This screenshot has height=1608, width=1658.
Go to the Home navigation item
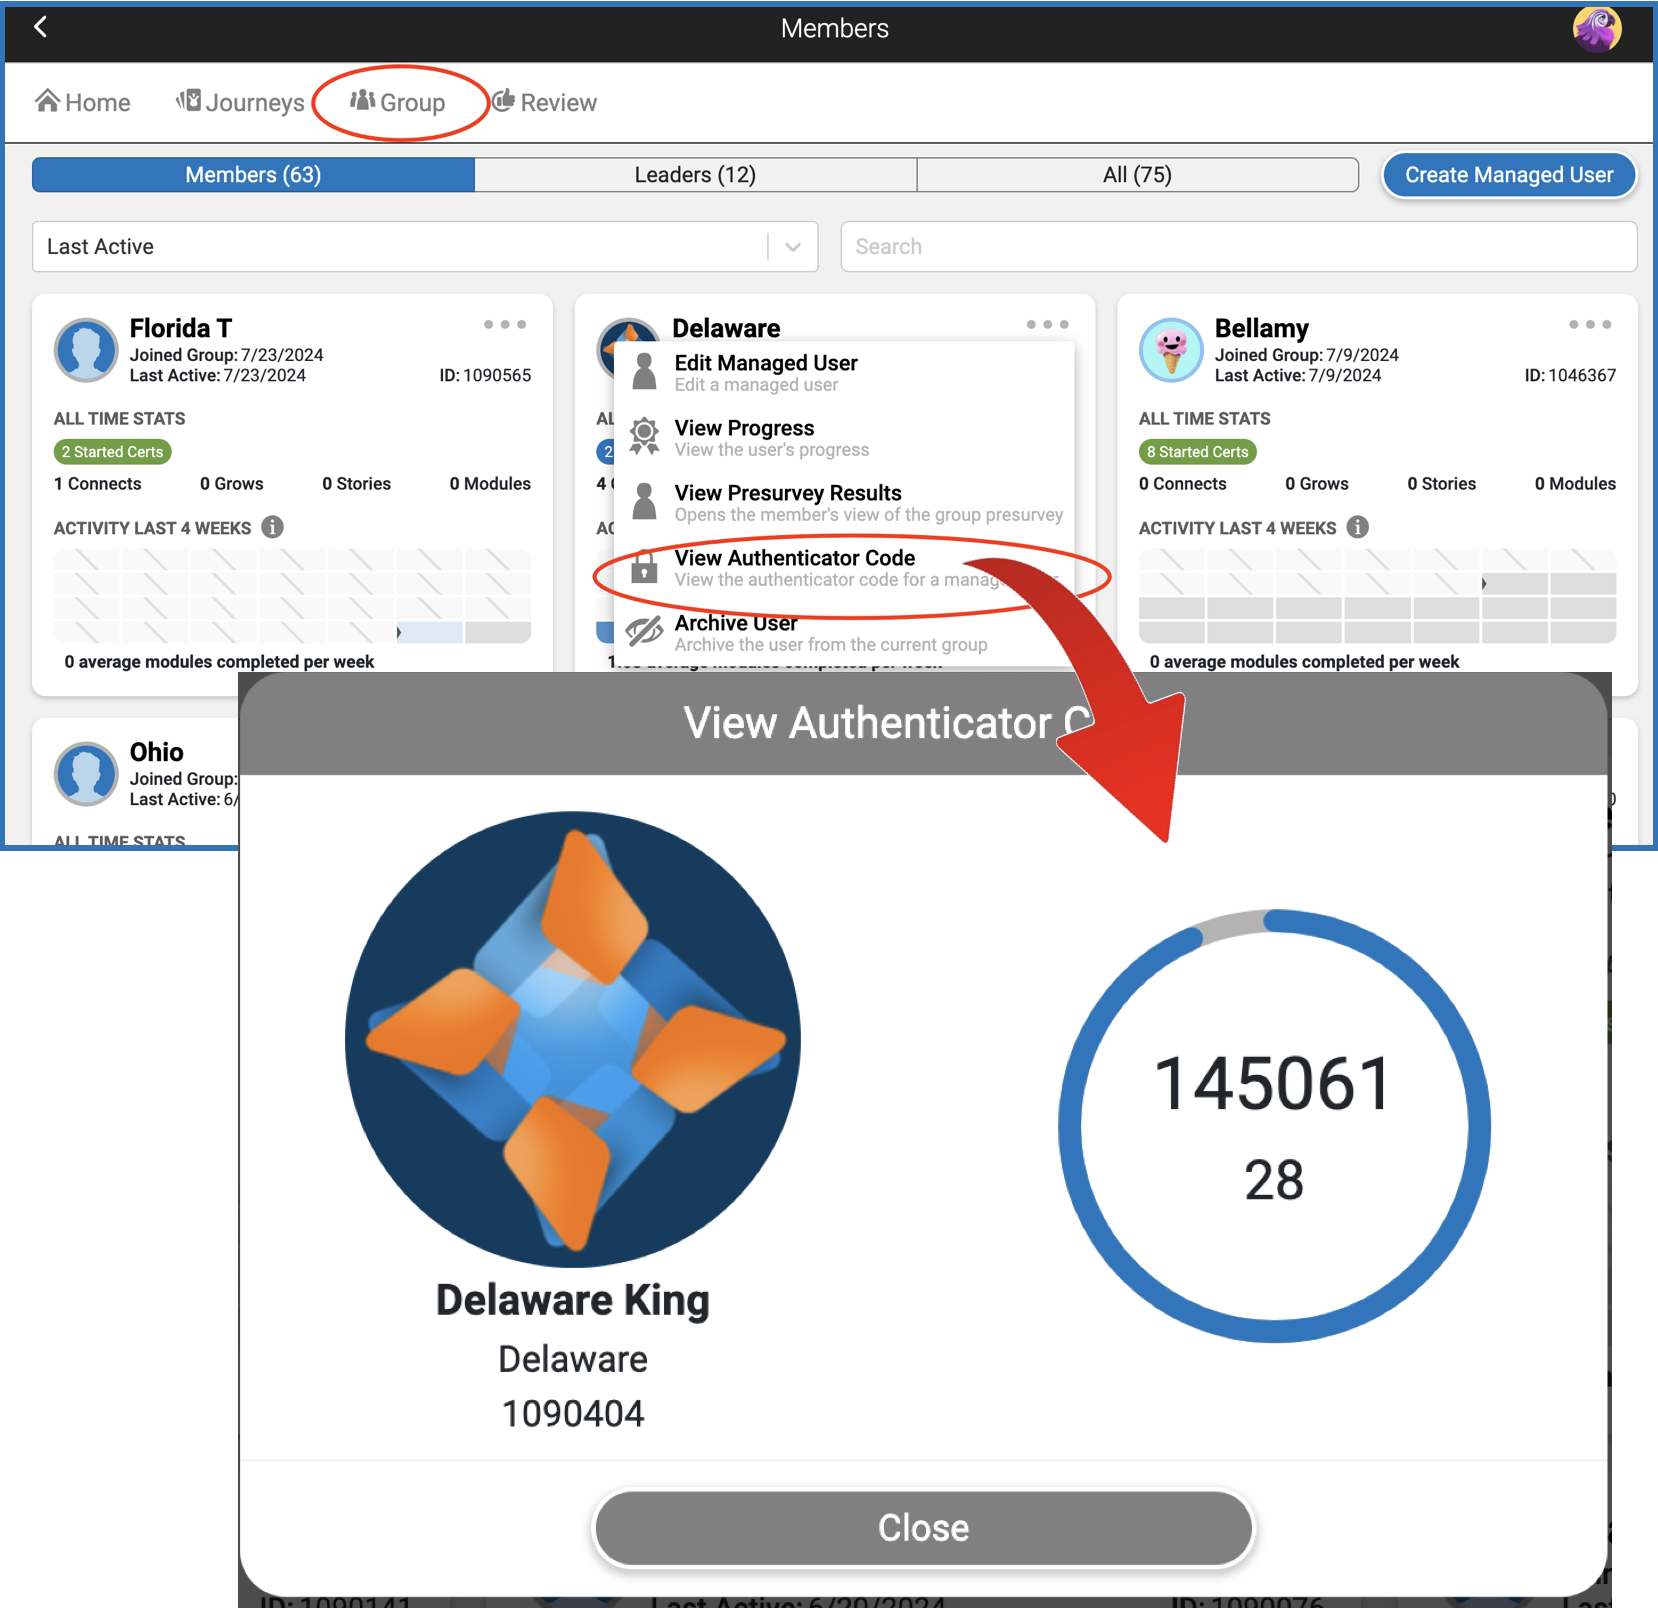[83, 103]
